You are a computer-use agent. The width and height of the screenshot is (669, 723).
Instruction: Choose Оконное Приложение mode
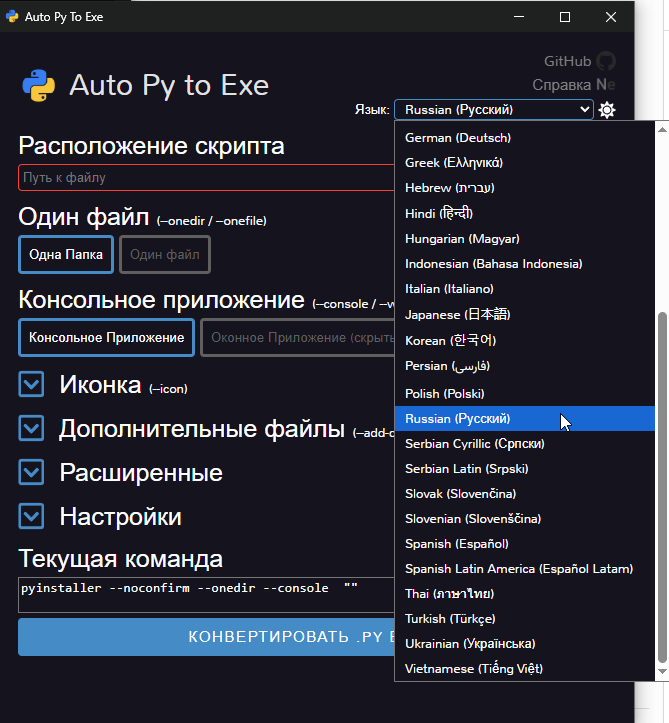click(298, 338)
